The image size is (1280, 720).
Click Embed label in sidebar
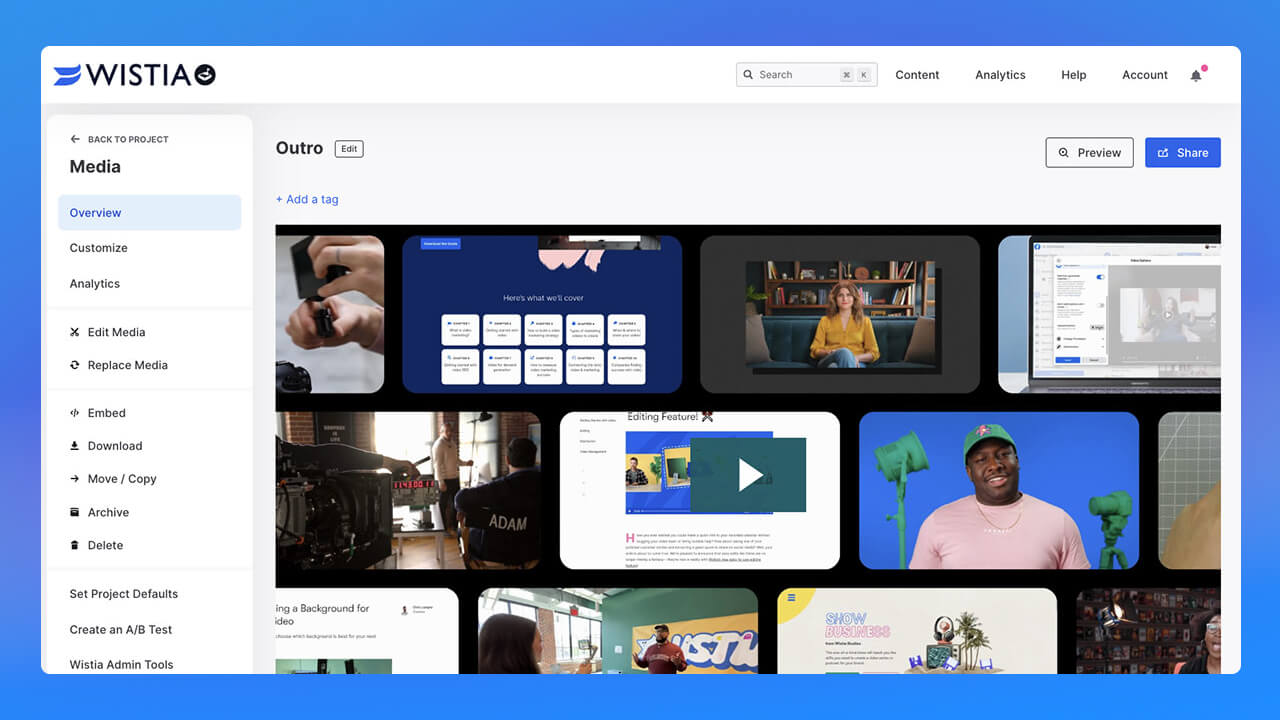coord(107,413)
